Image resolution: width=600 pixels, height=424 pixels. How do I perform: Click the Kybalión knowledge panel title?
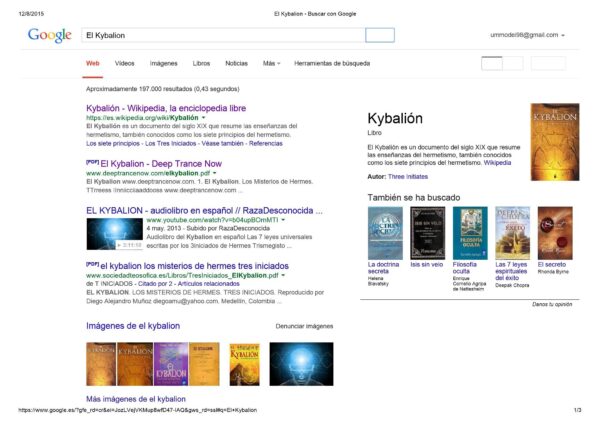point(395,119)
